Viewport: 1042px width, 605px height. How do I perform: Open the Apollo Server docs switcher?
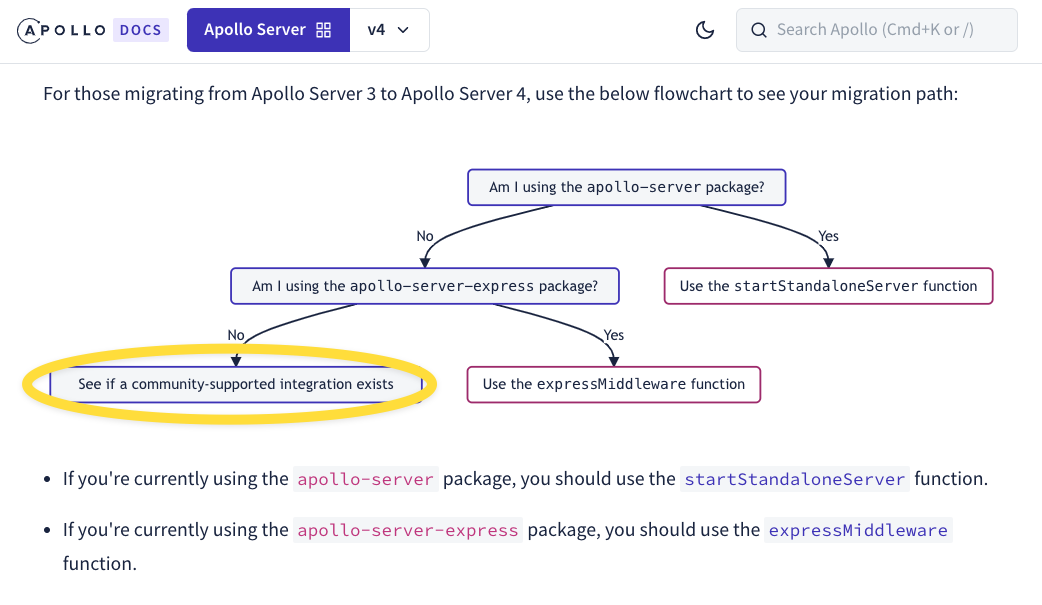[x=268, y=30]
